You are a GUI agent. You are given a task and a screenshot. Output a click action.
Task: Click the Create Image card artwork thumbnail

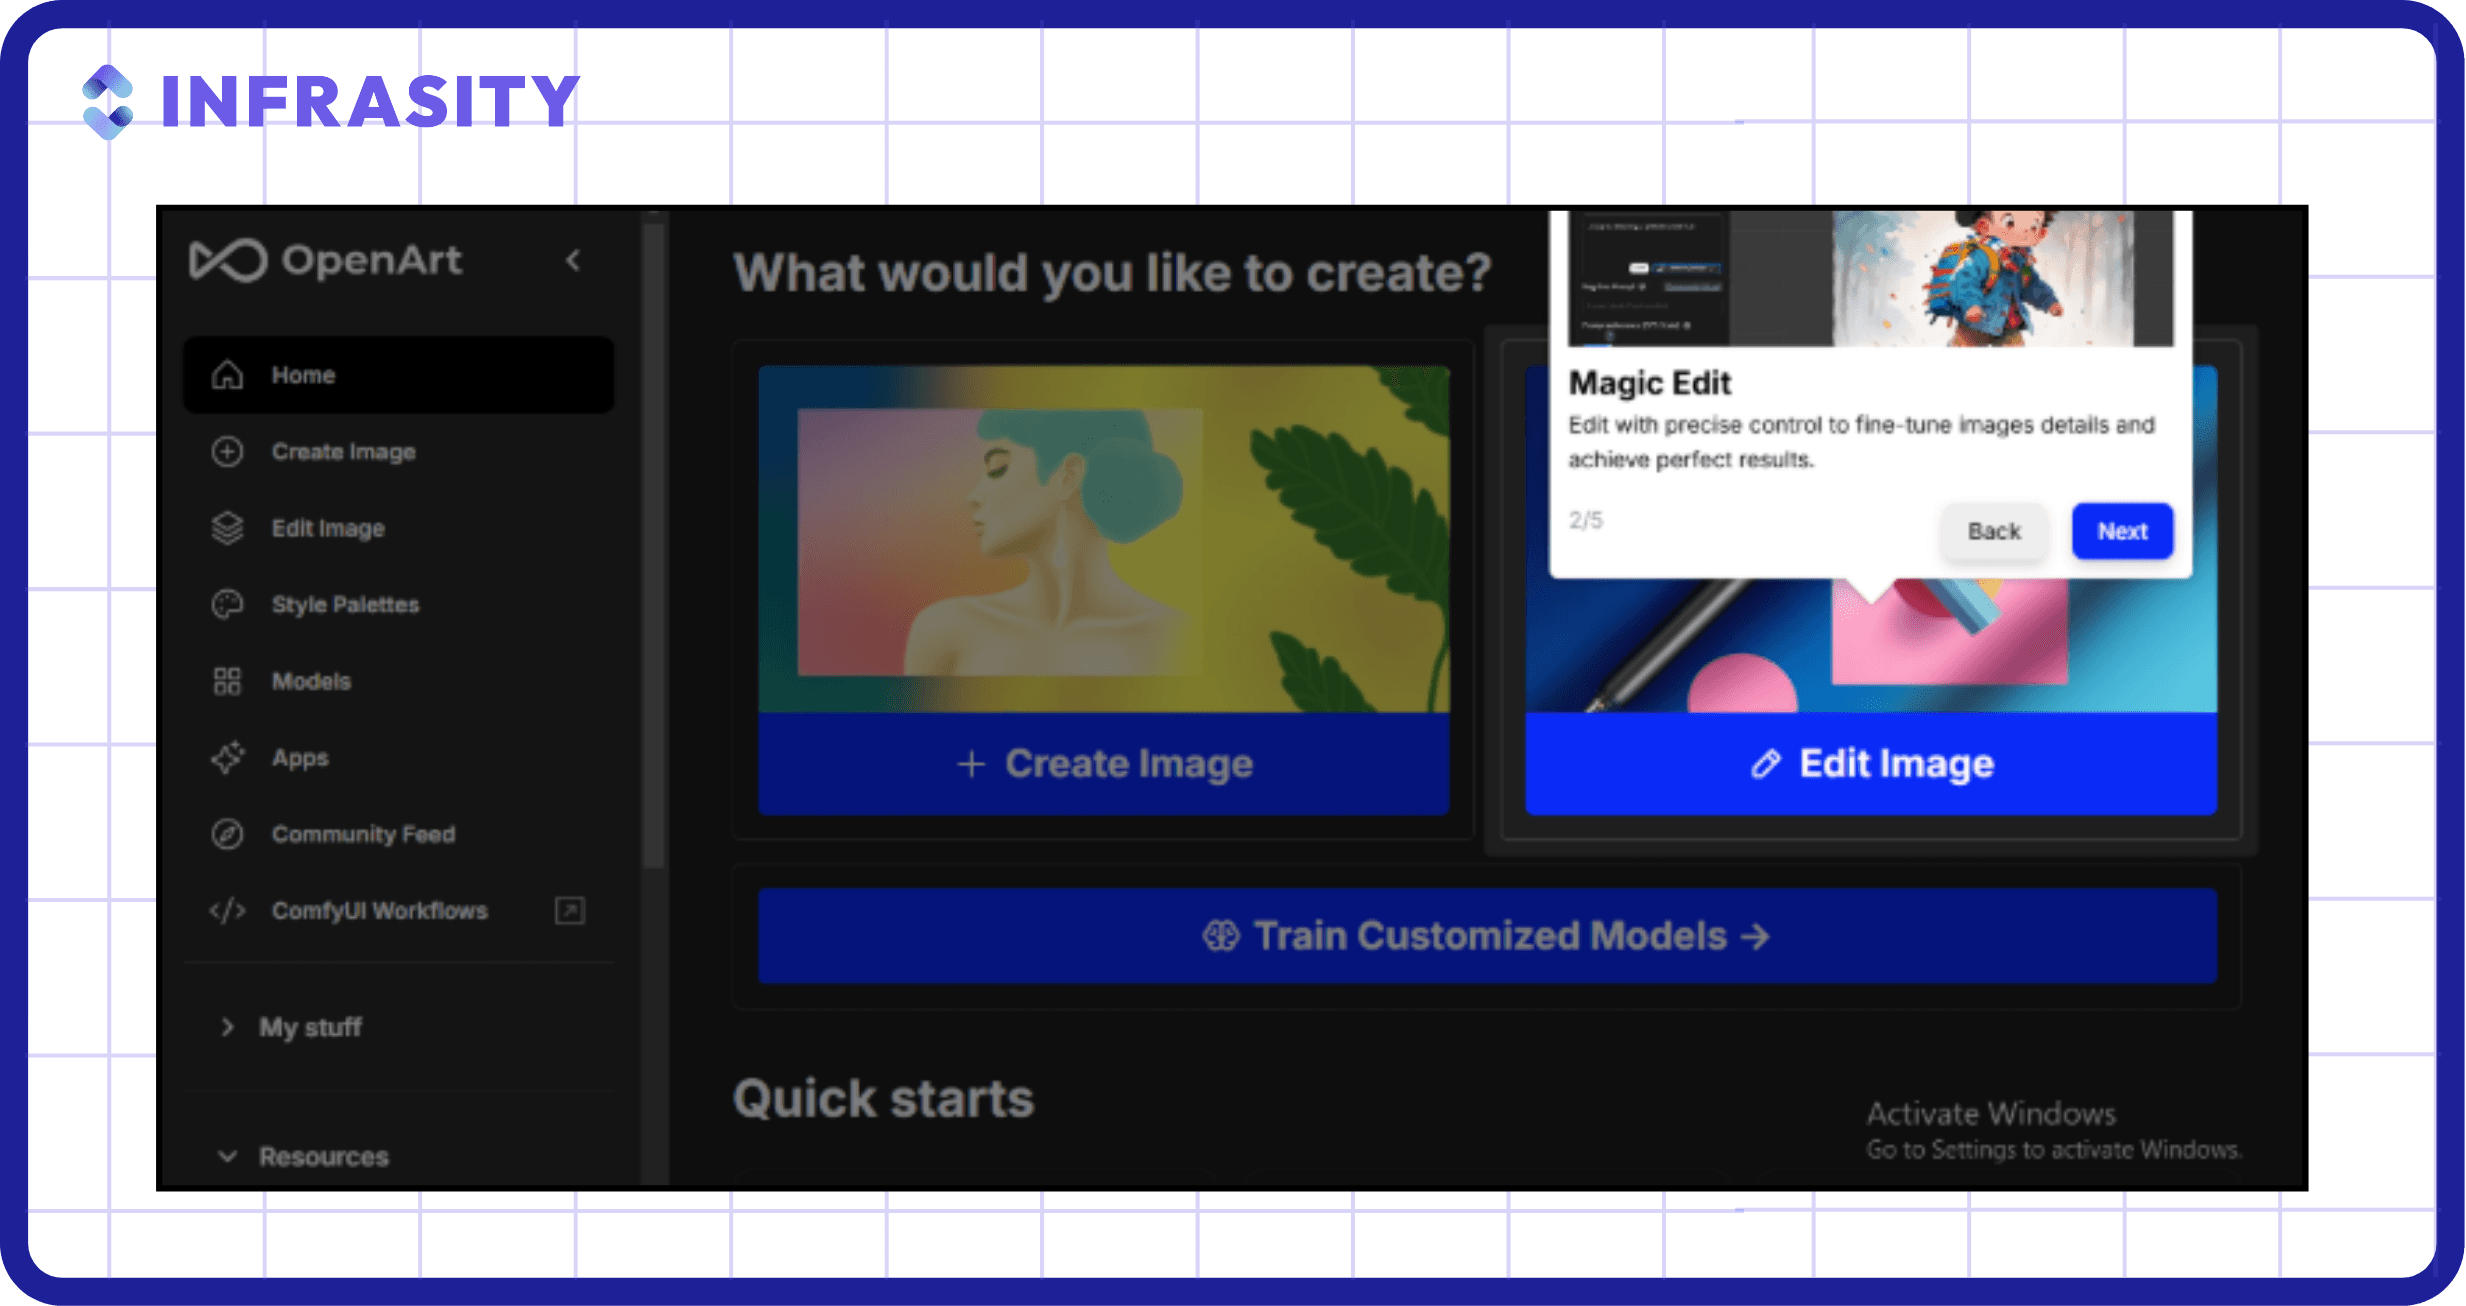1104,540
